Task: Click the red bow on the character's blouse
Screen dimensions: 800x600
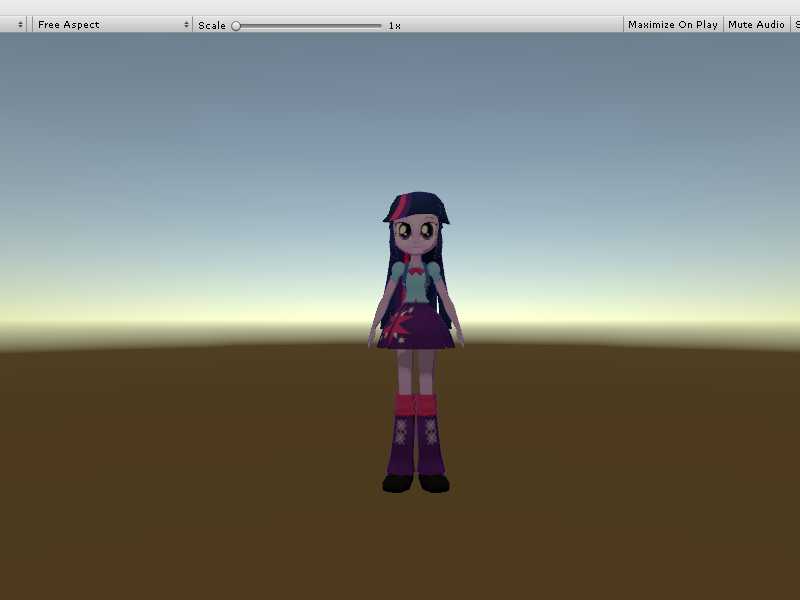Action: [414, 269]
